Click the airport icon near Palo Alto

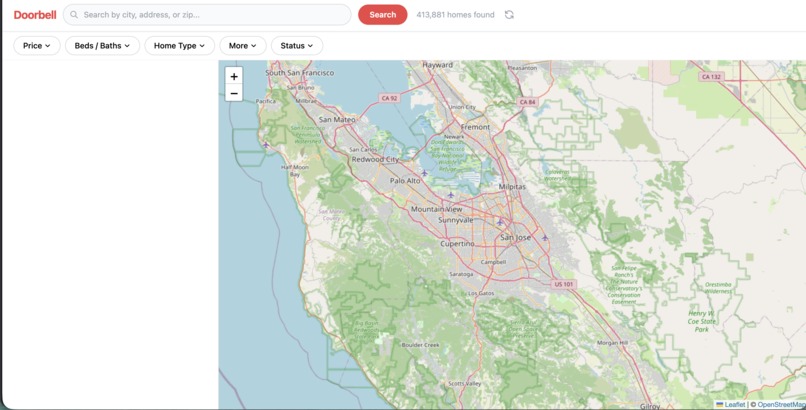point(424,173)
